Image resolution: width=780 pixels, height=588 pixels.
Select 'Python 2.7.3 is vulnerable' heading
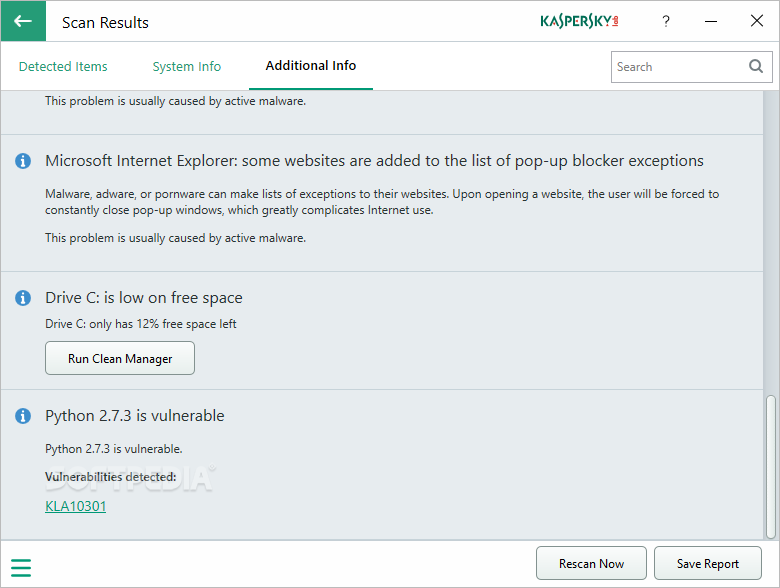point(135,415)
